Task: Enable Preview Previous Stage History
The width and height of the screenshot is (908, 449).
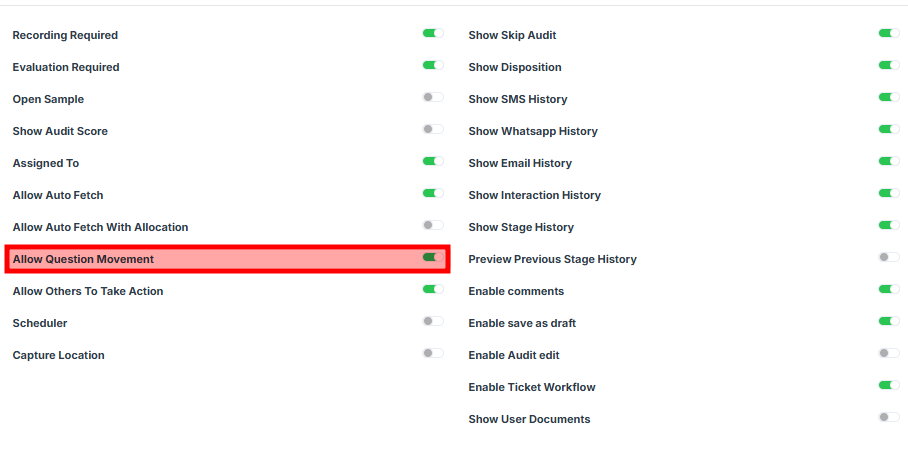Action: (889, 257)
